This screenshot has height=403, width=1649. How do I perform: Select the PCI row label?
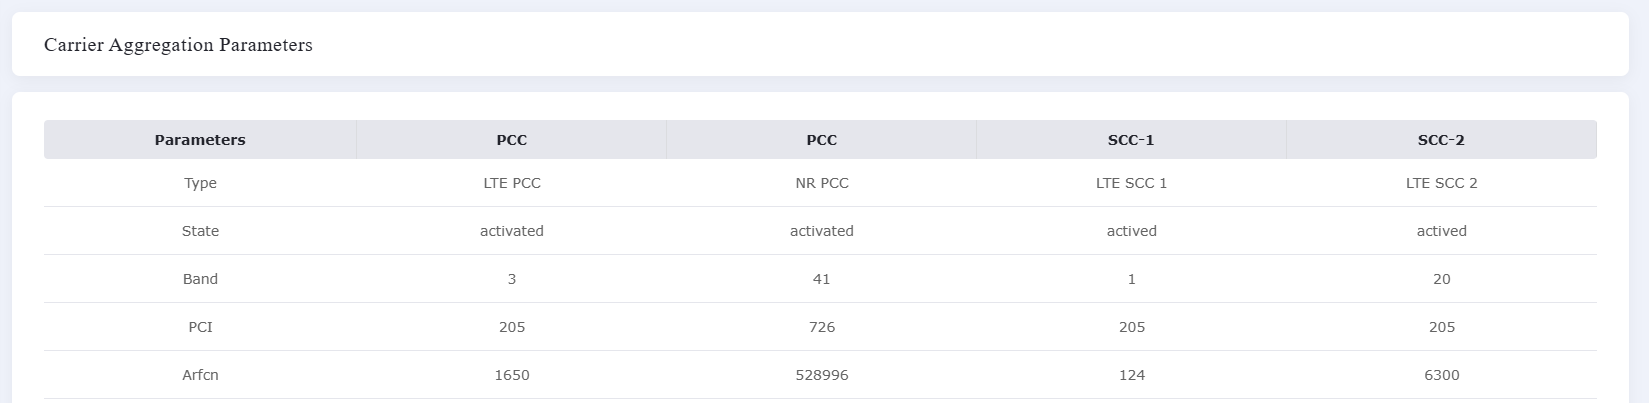pyautogui.click(x=200, y=327)
